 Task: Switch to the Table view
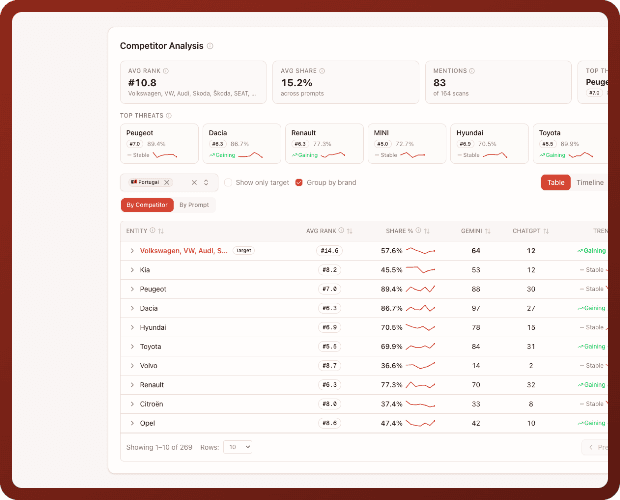coord(556,183)
